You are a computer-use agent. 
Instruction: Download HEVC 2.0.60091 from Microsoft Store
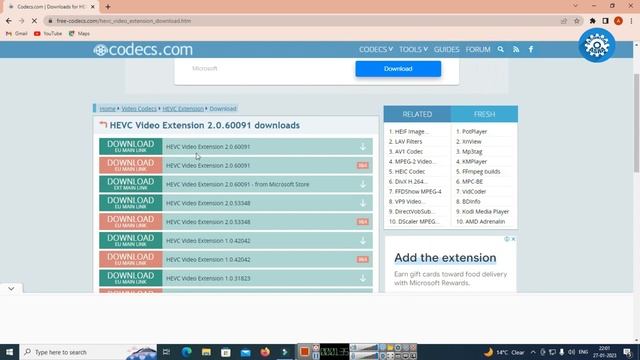131,184
